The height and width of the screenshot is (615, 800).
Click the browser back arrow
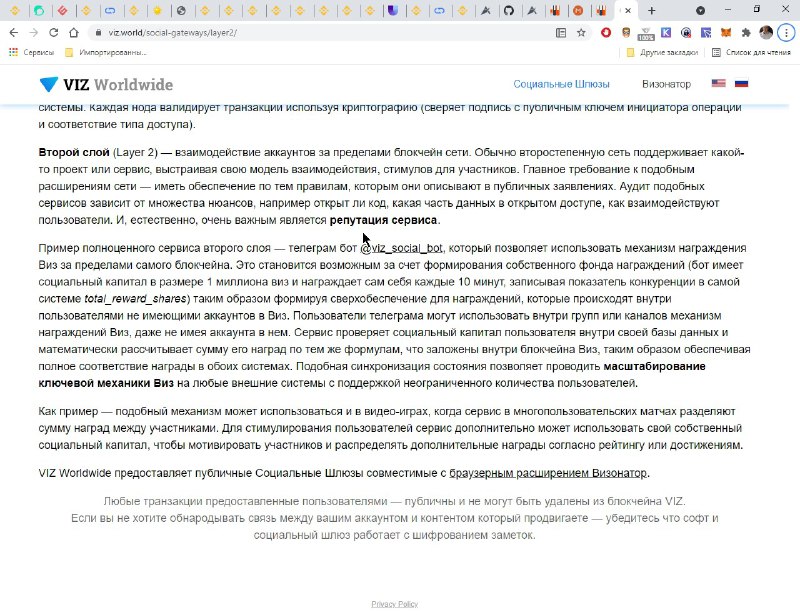(13, 32)
